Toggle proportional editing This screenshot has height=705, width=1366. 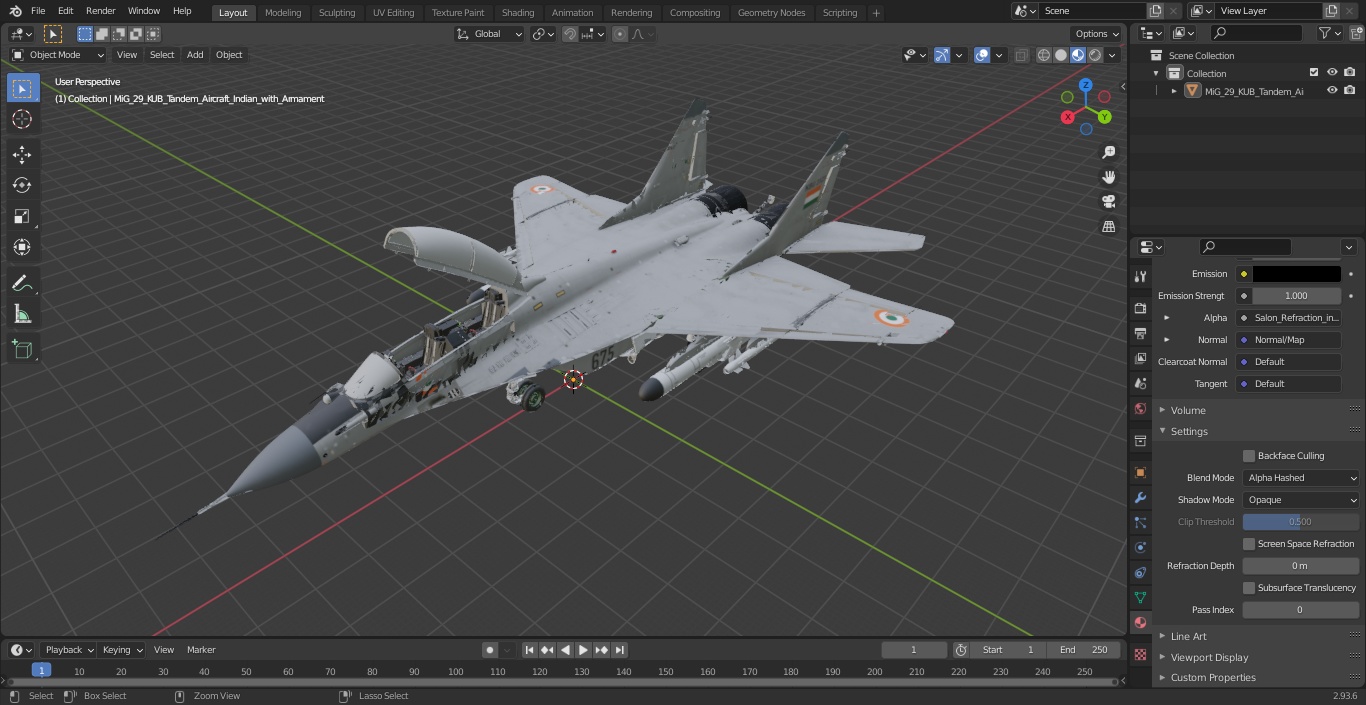point(620,34)
